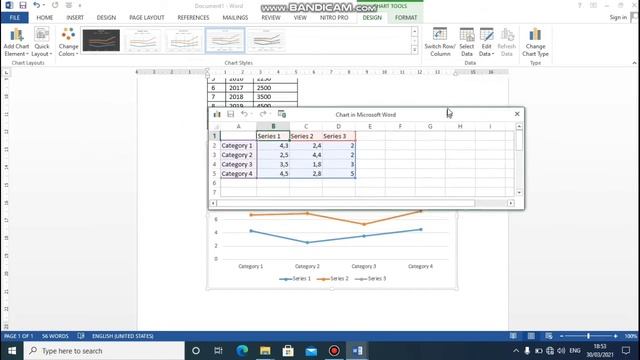Click the Select Data button
Viewport: 640px width, 360px height.
(x=467, y=42)
